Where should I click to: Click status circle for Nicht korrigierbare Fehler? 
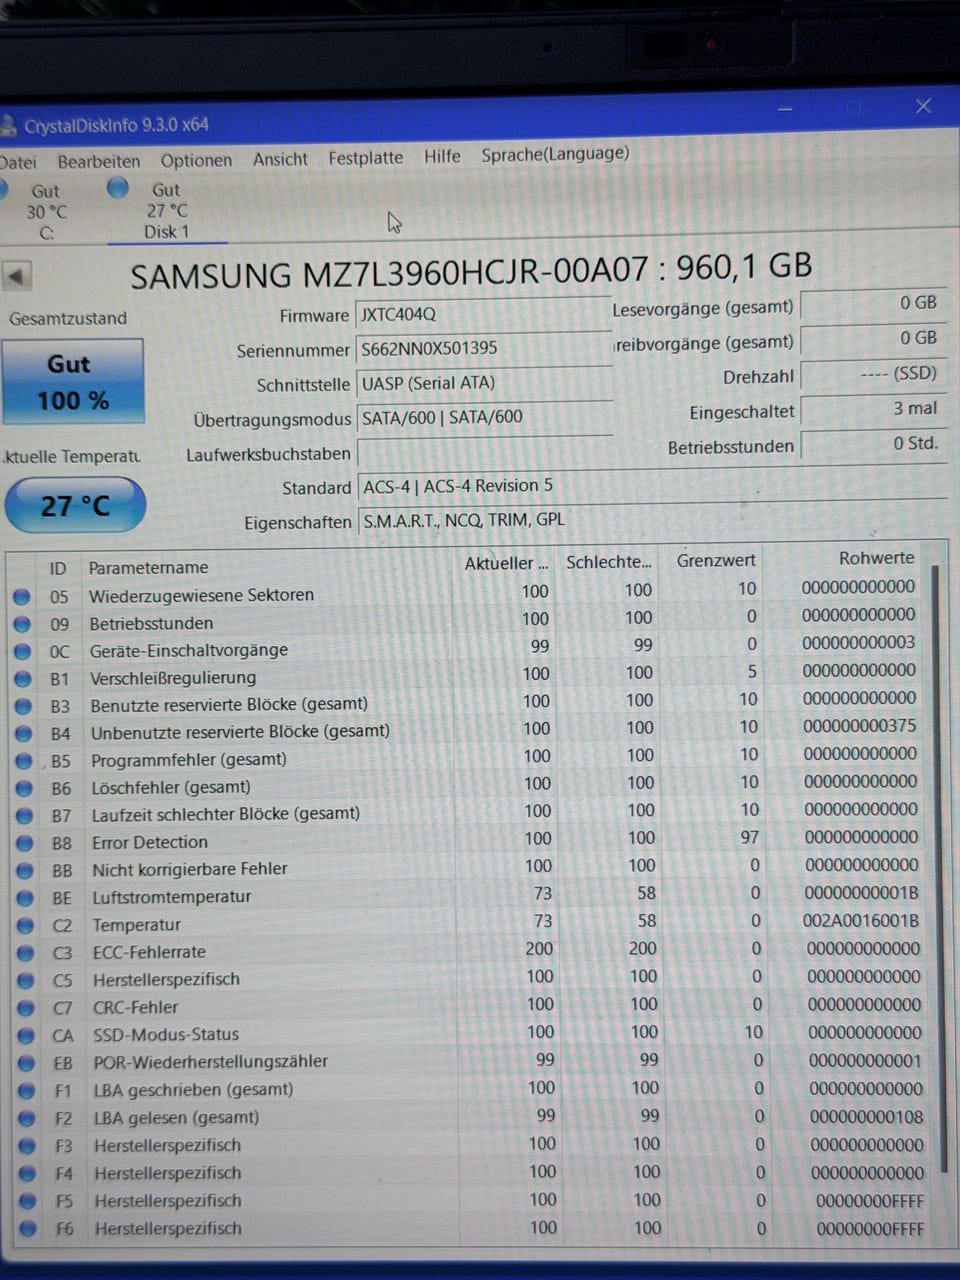(x=25, y=871)
